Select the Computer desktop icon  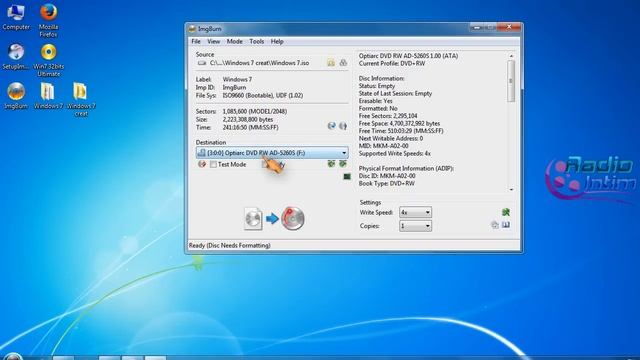(16, 16)
